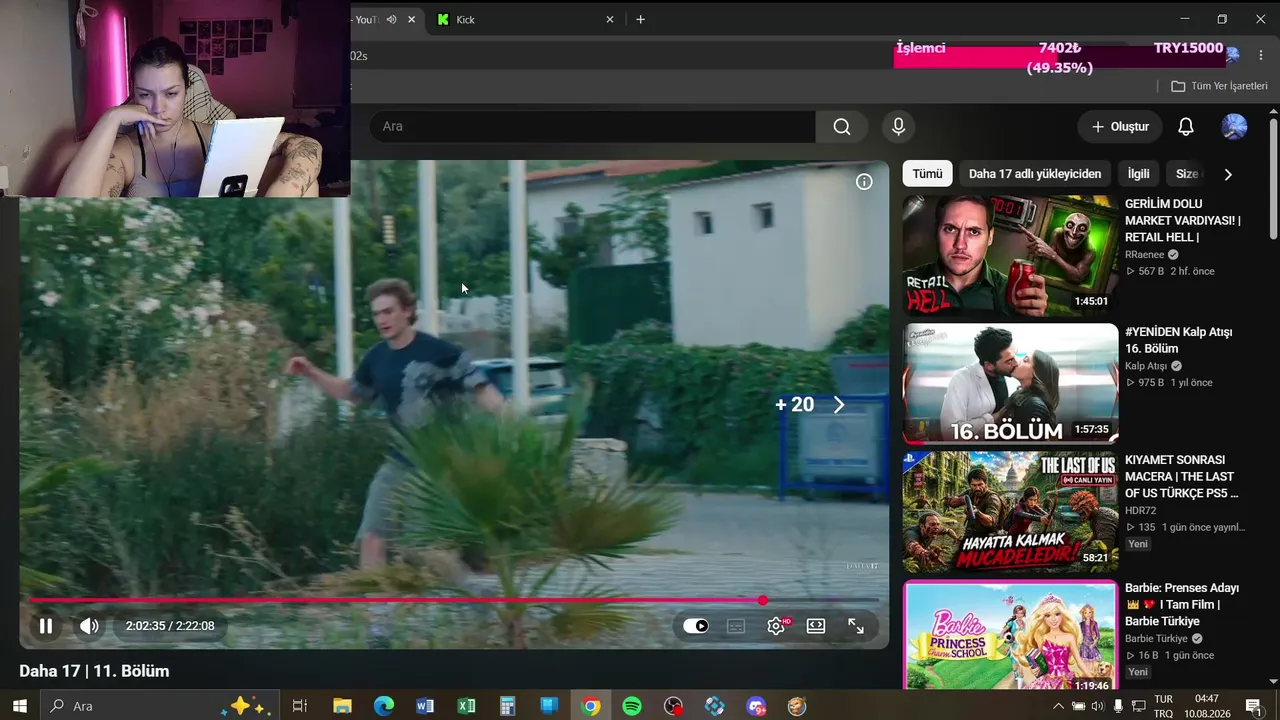Select the Tümü filter chip
Image resolution: width=1280 pixels, height=720 pixels.
tap(927, 174)
